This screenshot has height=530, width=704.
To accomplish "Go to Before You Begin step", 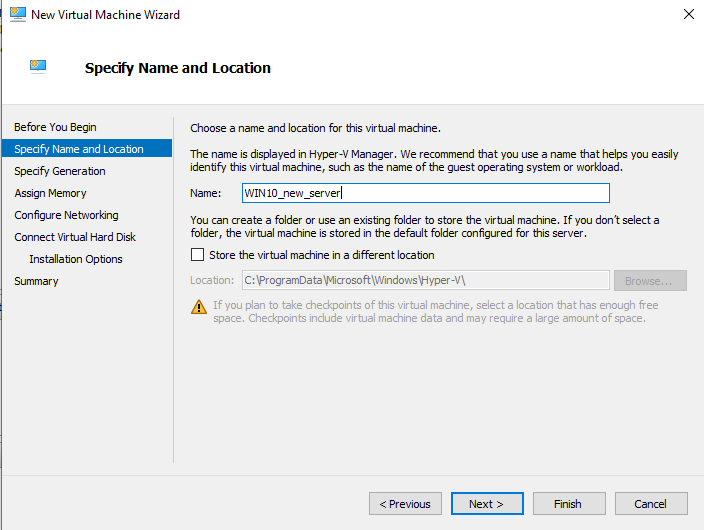I will pyautogui.click(x=55, y=127).
